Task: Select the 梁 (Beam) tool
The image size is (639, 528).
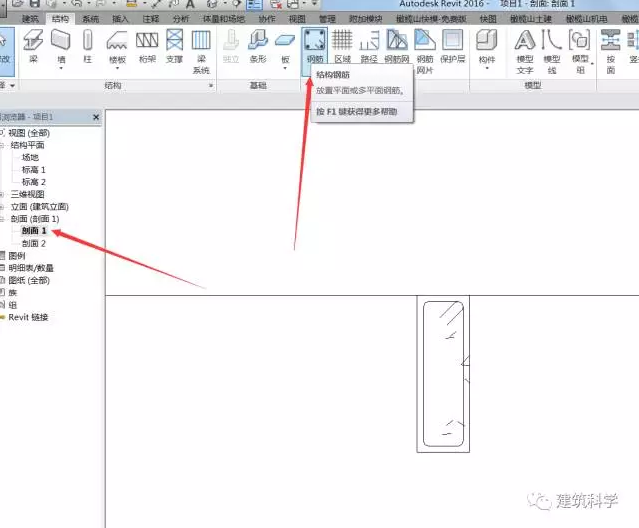Action: point(33,46)
